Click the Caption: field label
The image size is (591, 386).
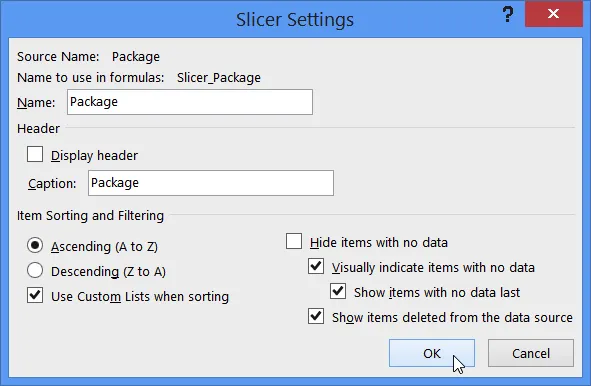click(52, 184)
